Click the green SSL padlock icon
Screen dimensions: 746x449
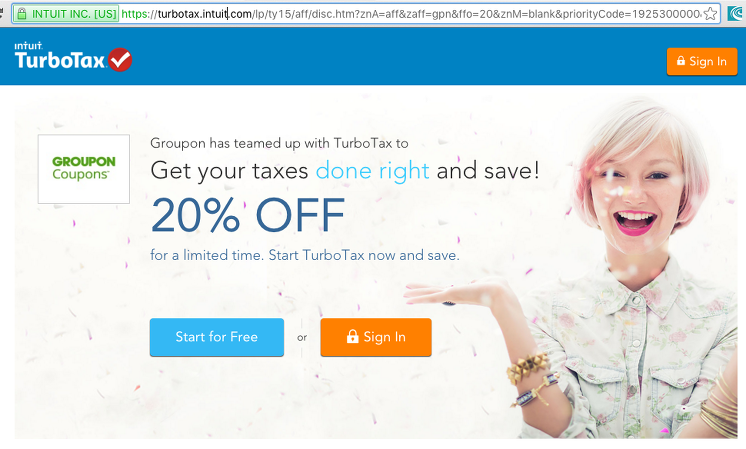point(21,14)
